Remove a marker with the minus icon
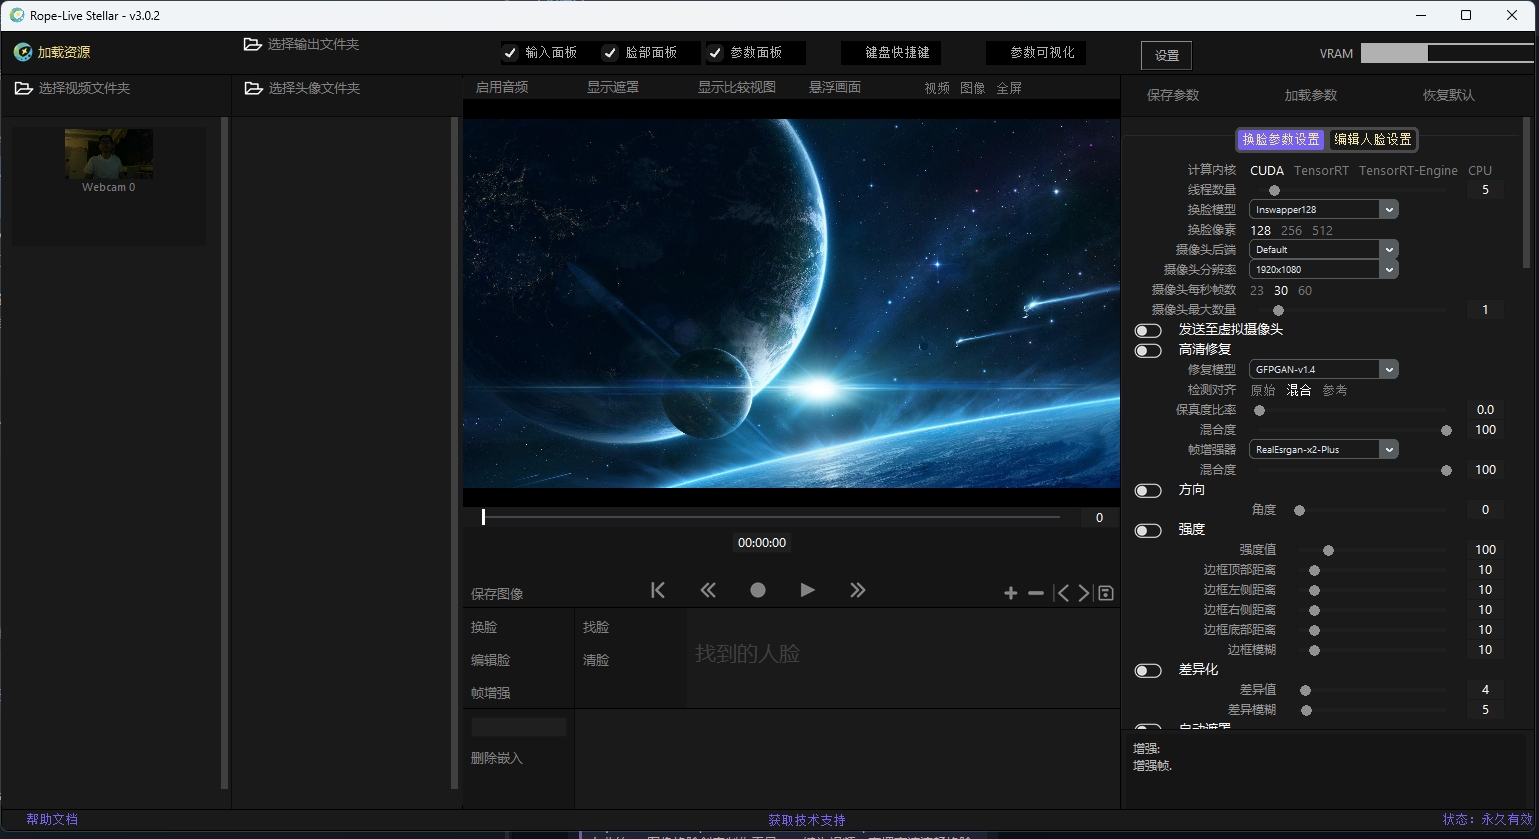Screen dimensions: 1539x839 point(1036,593)
